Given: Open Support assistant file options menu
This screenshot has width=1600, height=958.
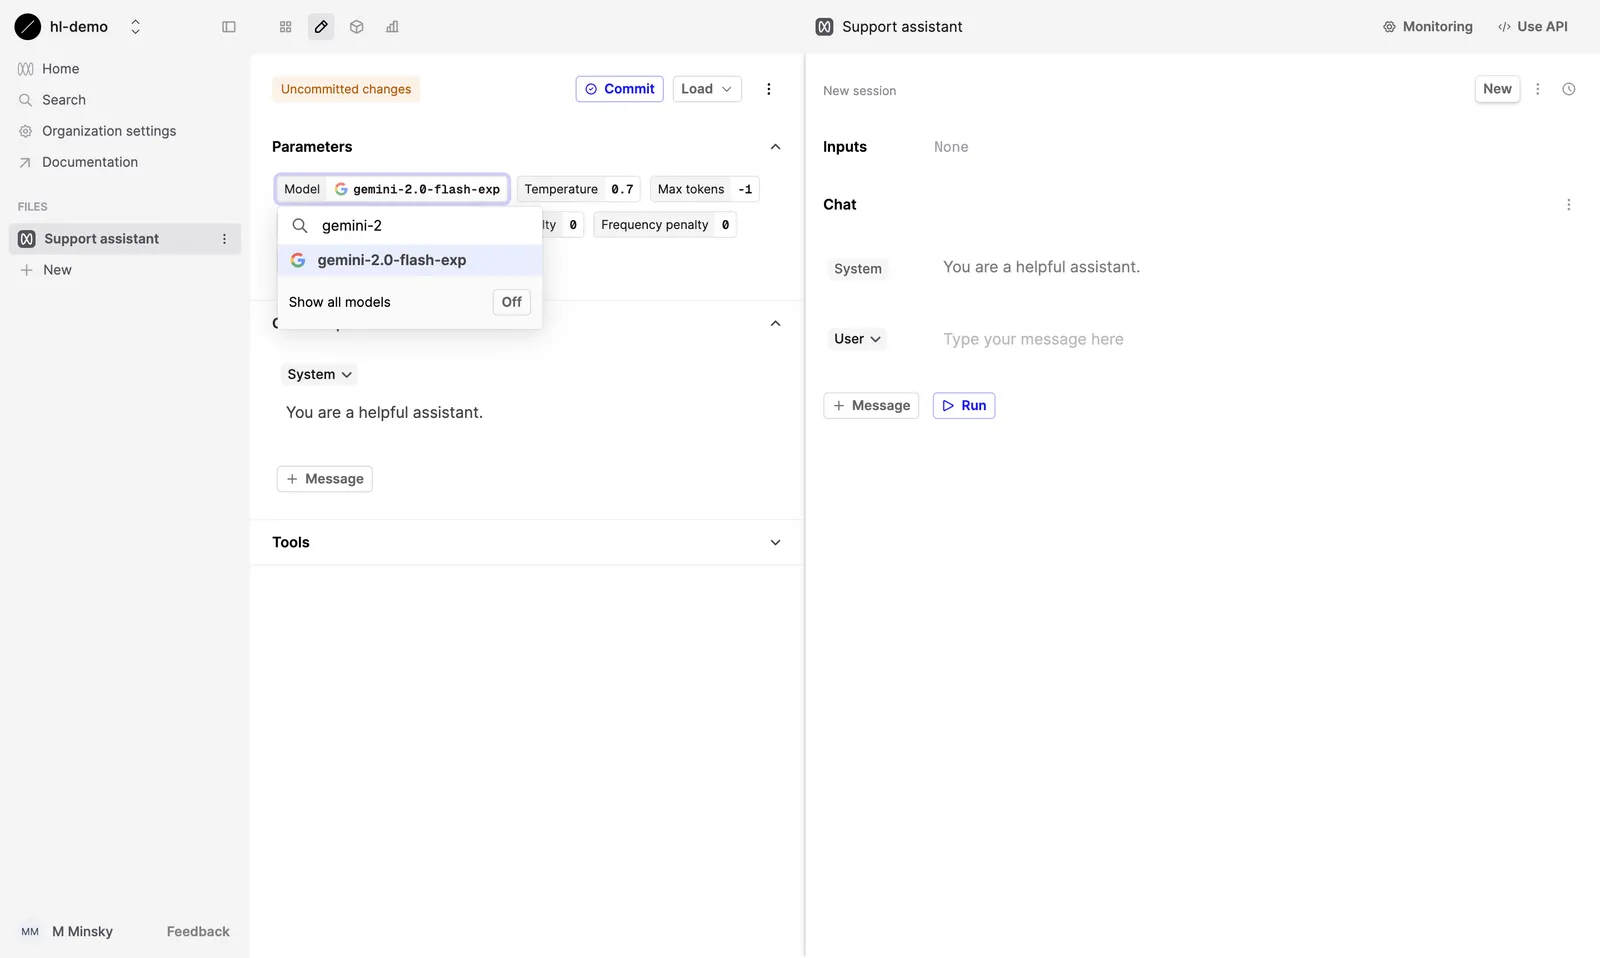Looking at the screenshot, I should 224,239.
